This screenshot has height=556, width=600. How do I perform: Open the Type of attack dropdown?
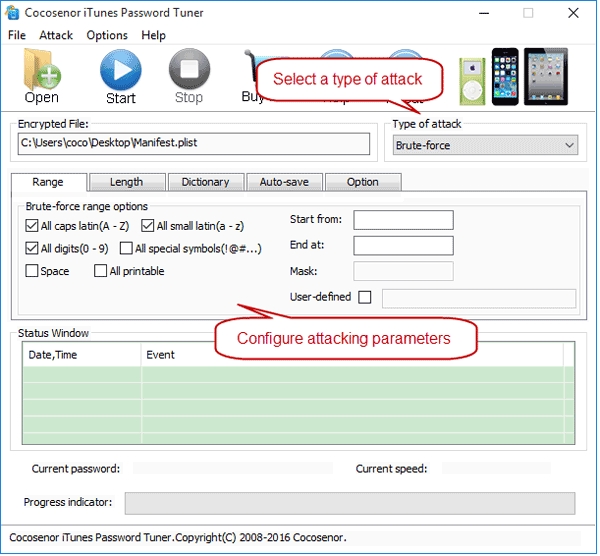click(x=486, y=145)
